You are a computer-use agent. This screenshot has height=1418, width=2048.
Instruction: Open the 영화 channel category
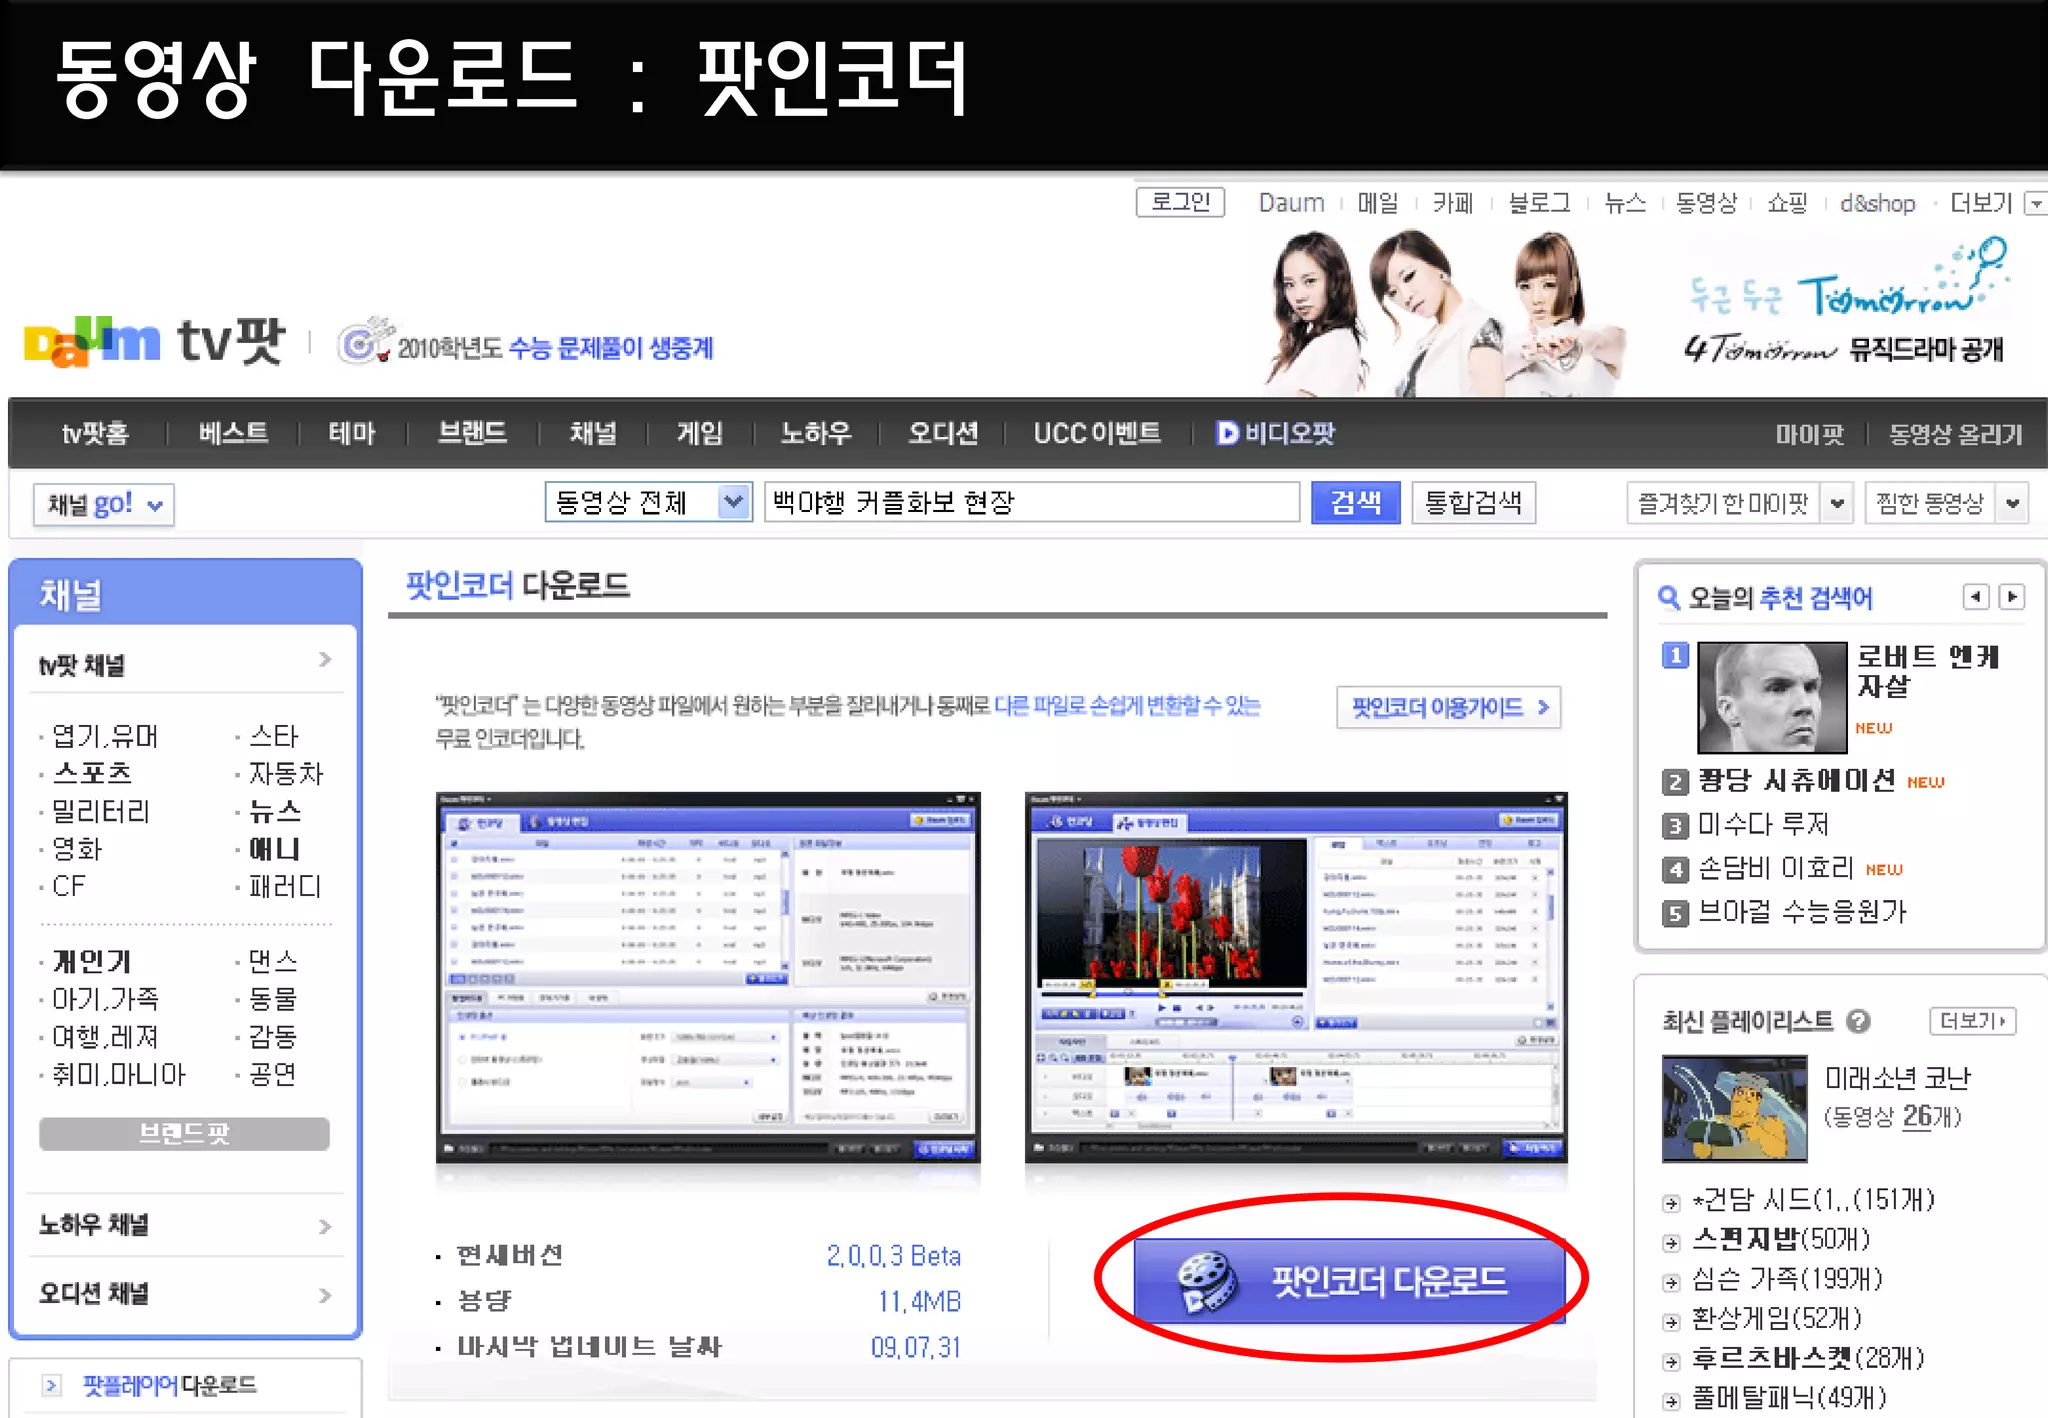(x=77, y=849)
